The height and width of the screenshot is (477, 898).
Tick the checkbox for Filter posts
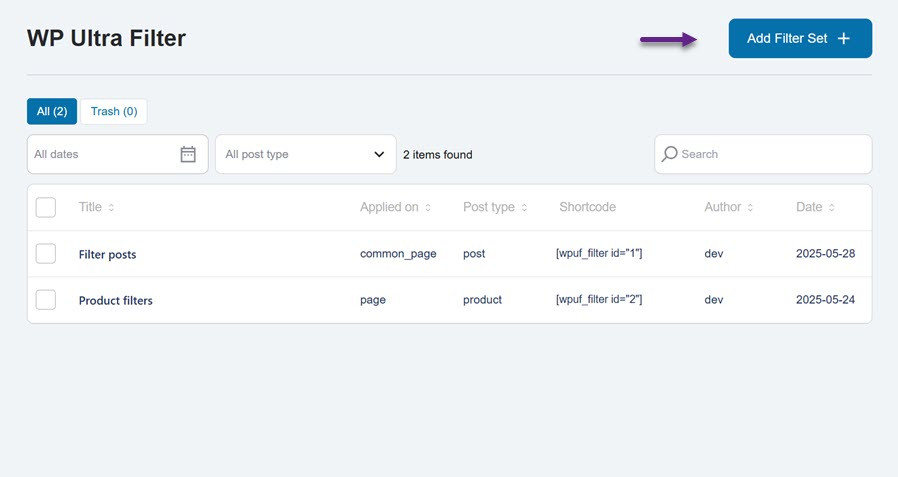tap(46, 254)
